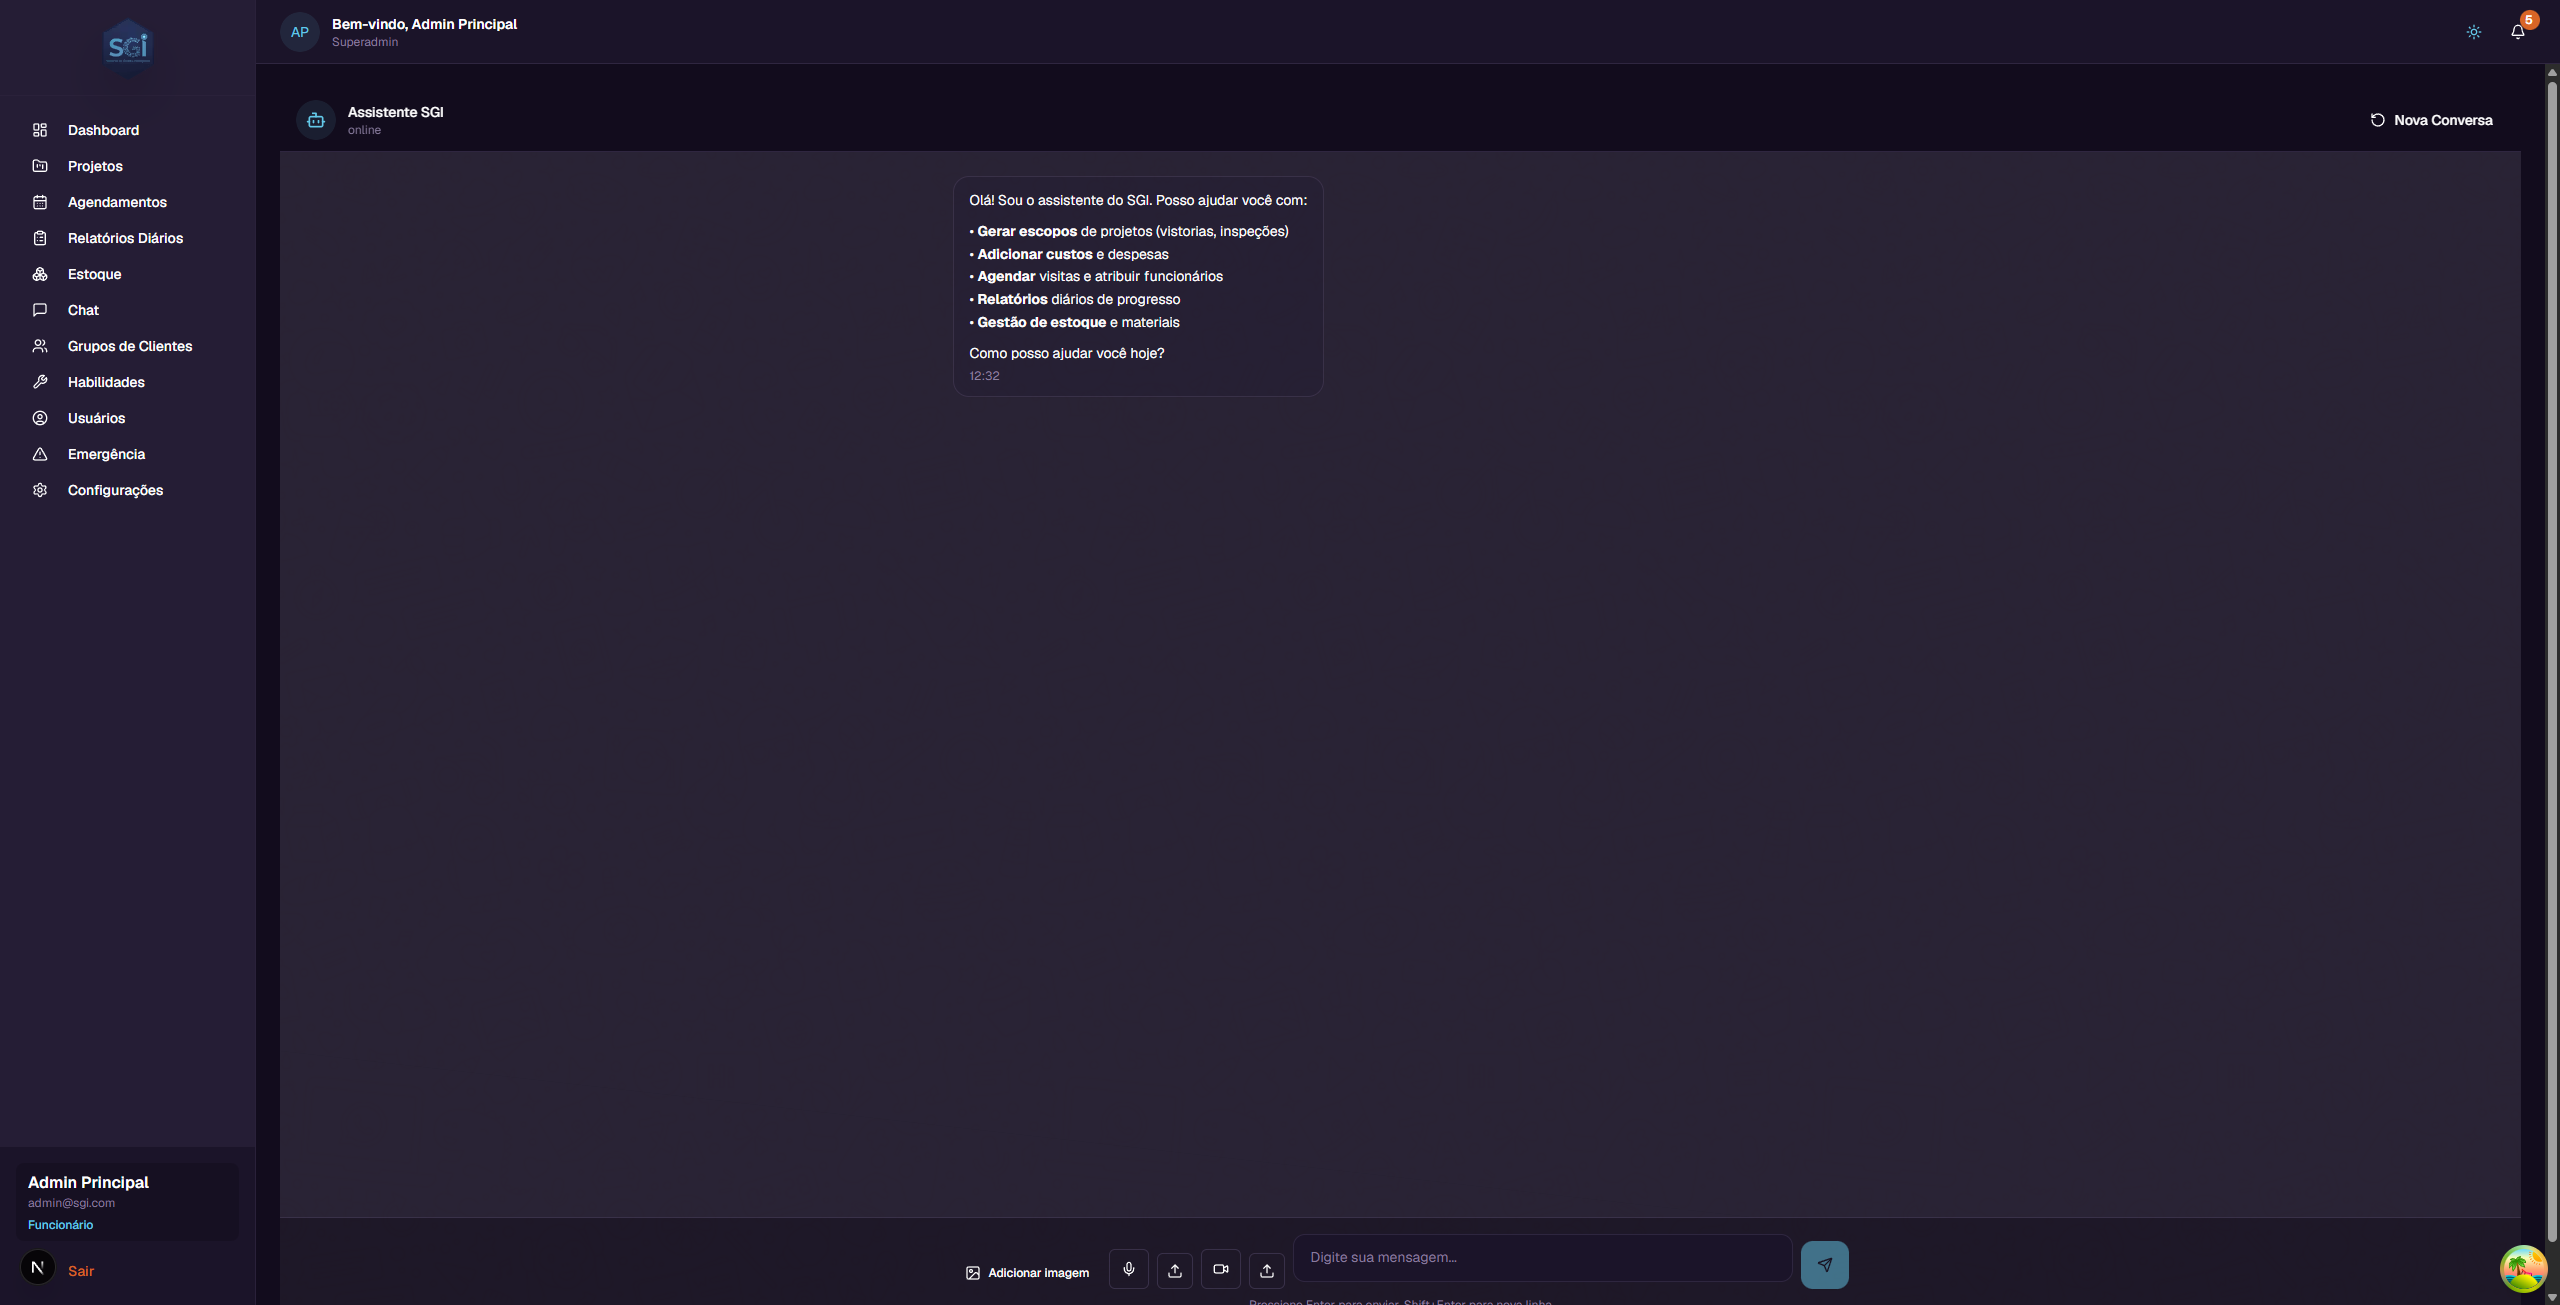
Task: Click the first file upload icon near microphone
Action: [1174, 1268]
